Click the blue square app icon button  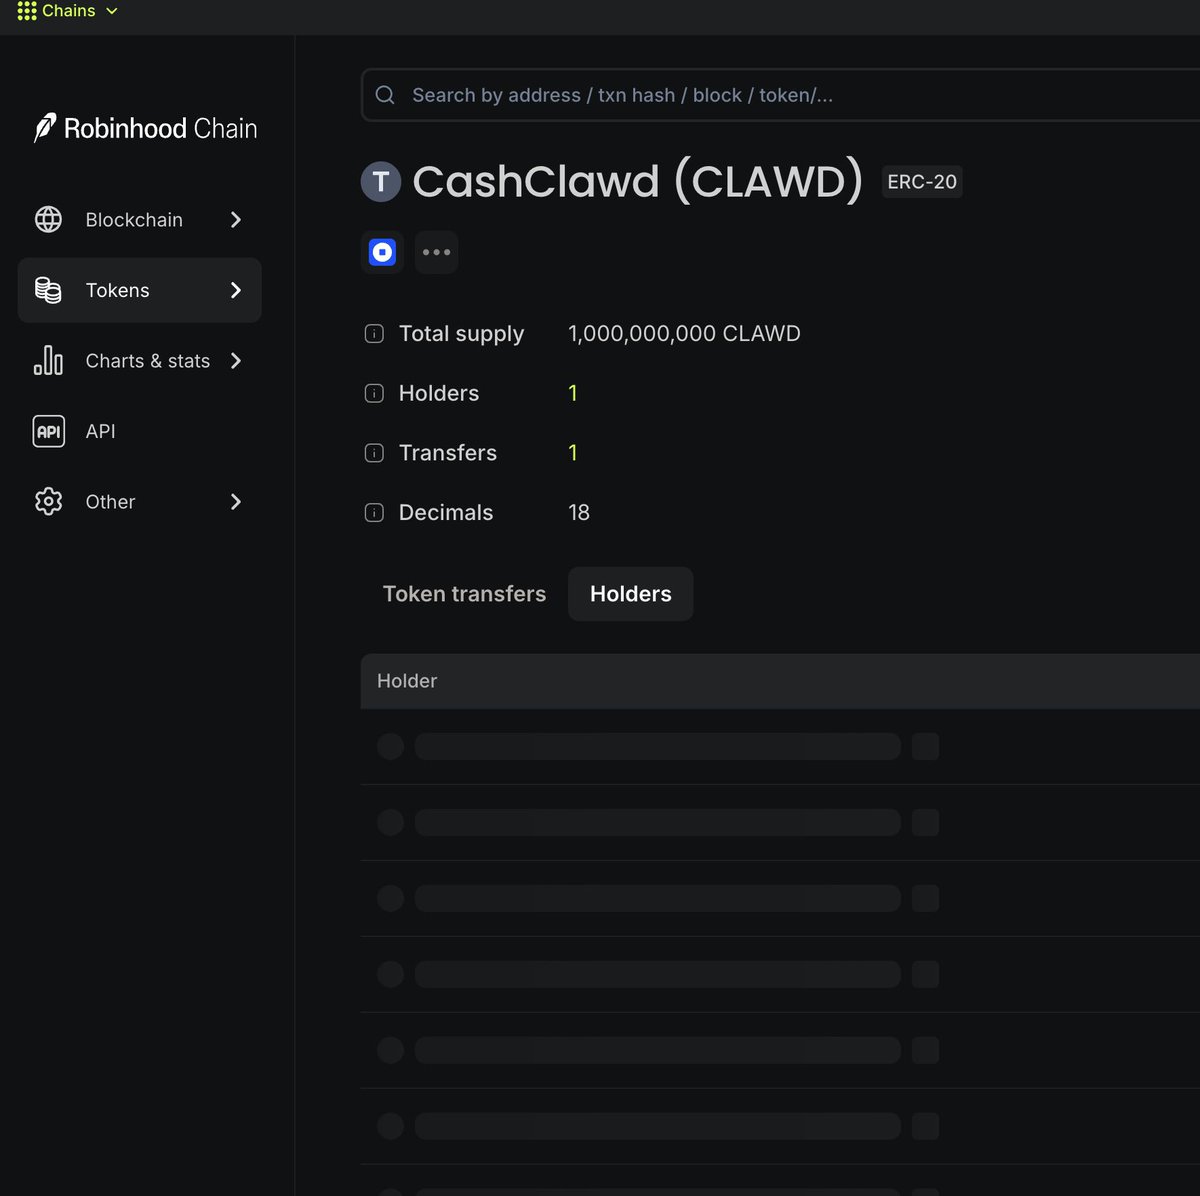pos(382,252)
